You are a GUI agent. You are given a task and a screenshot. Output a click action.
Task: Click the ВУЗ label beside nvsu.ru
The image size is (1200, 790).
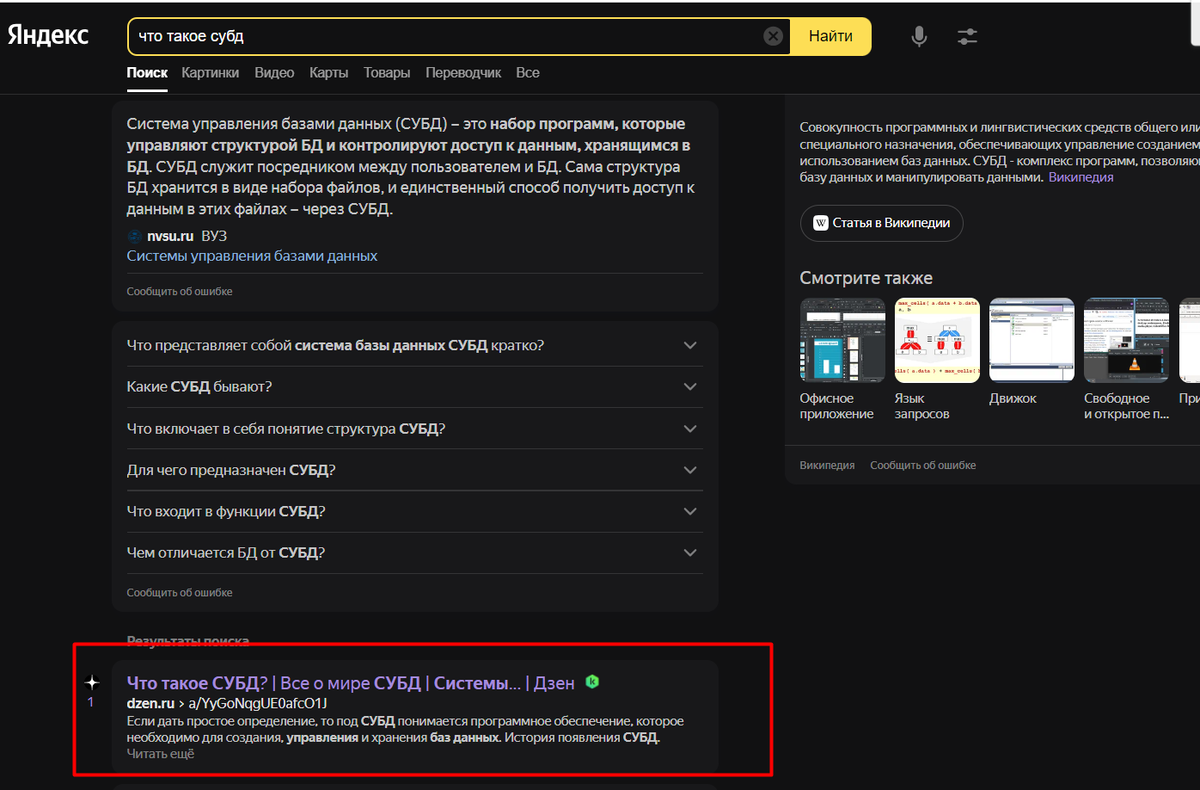(214, 236)
